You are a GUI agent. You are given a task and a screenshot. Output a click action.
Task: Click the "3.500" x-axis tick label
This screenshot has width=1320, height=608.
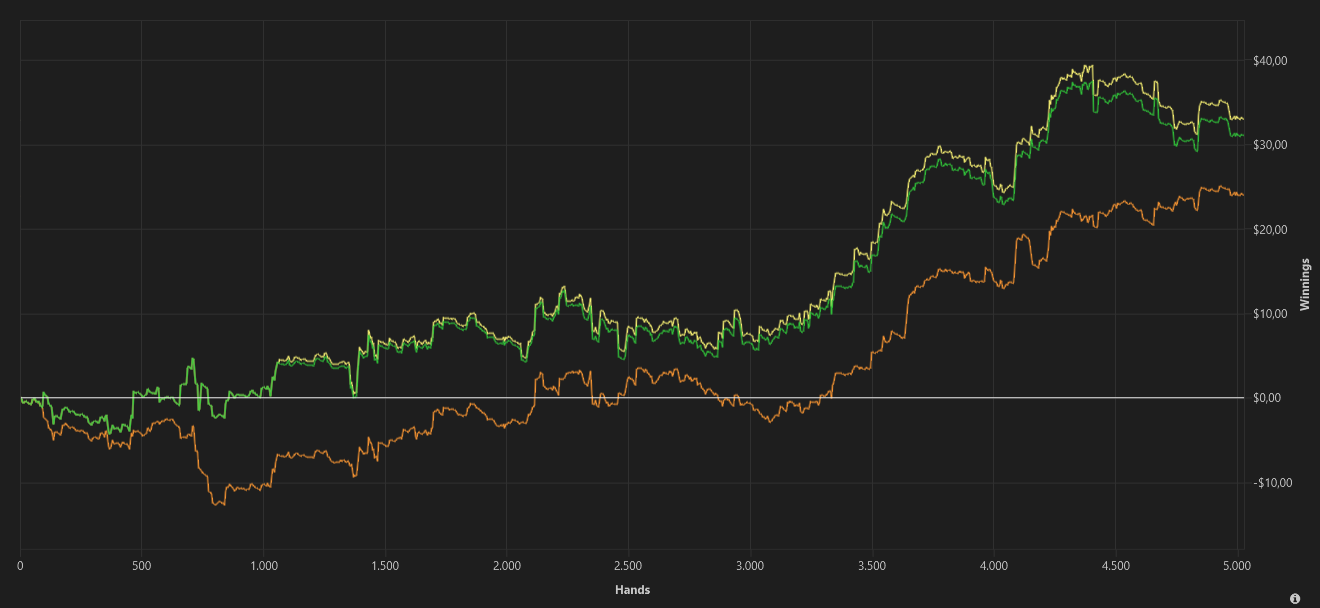point(872,565)
